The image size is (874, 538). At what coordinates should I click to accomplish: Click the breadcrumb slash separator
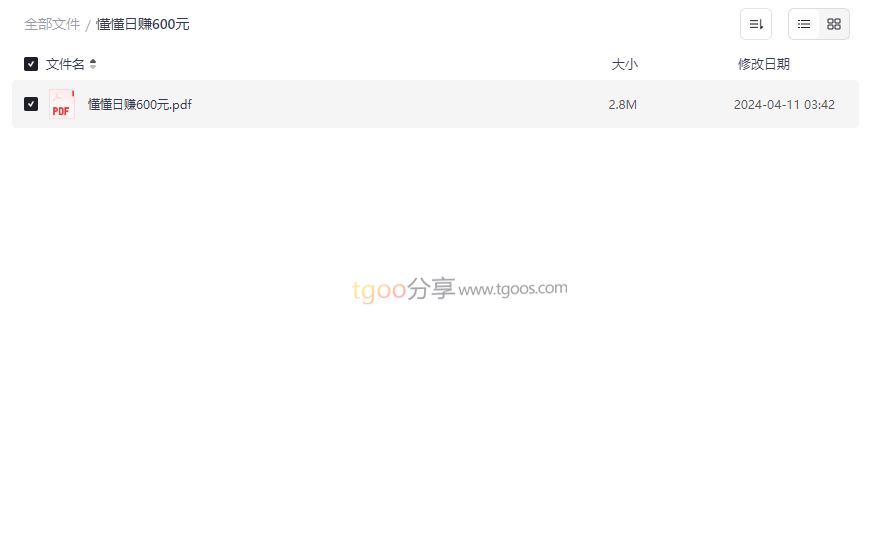coord(88,25)
